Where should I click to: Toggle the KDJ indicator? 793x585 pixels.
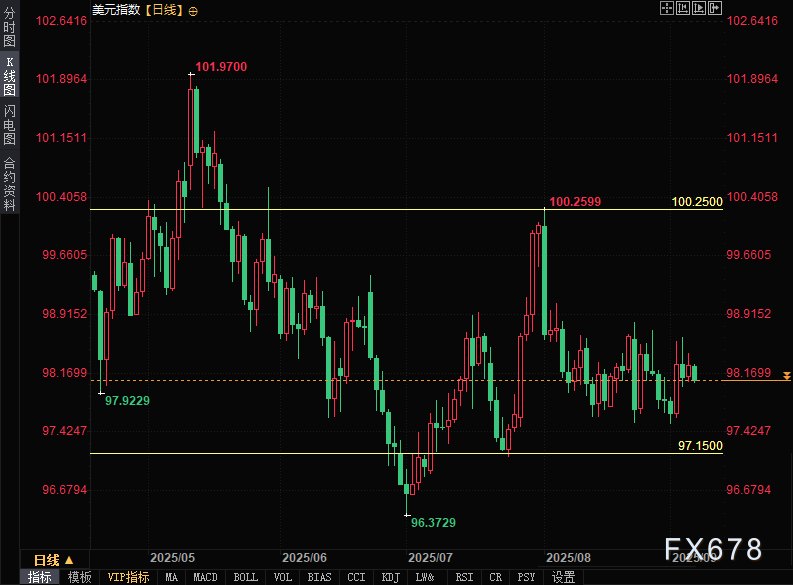390,577
